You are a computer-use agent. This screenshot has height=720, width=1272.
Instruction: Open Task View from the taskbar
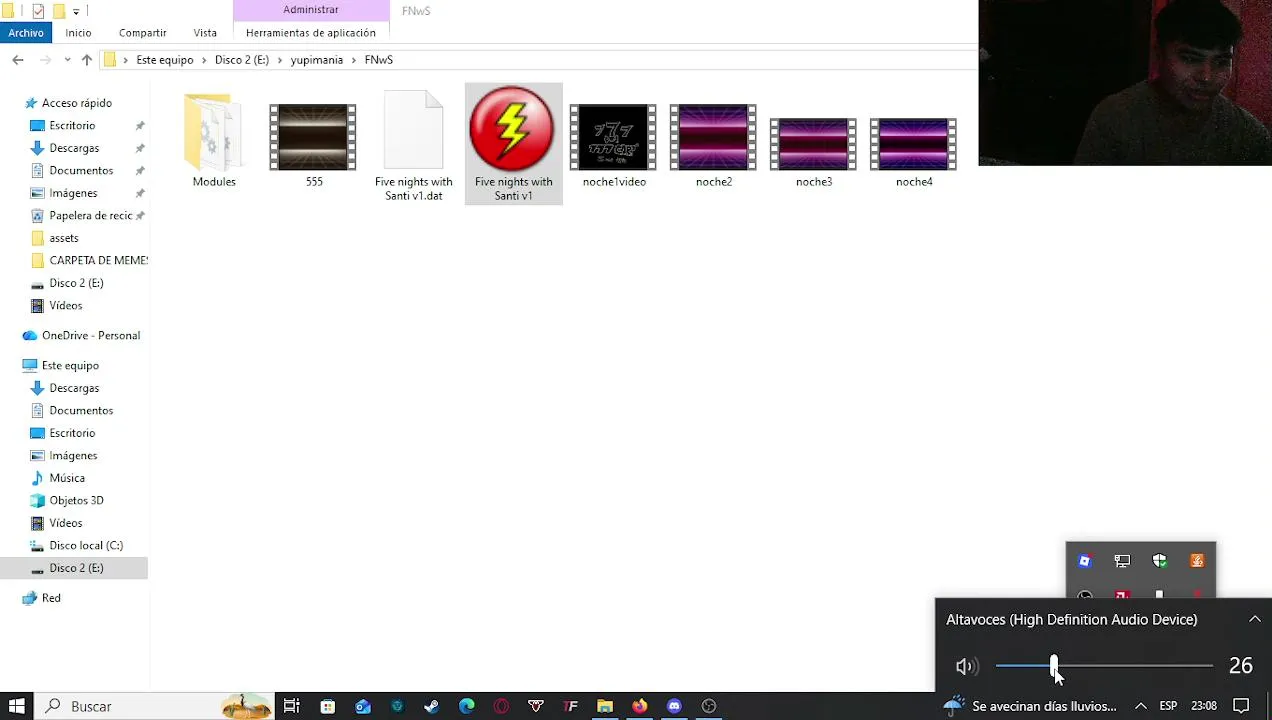[x=291, y=706]
